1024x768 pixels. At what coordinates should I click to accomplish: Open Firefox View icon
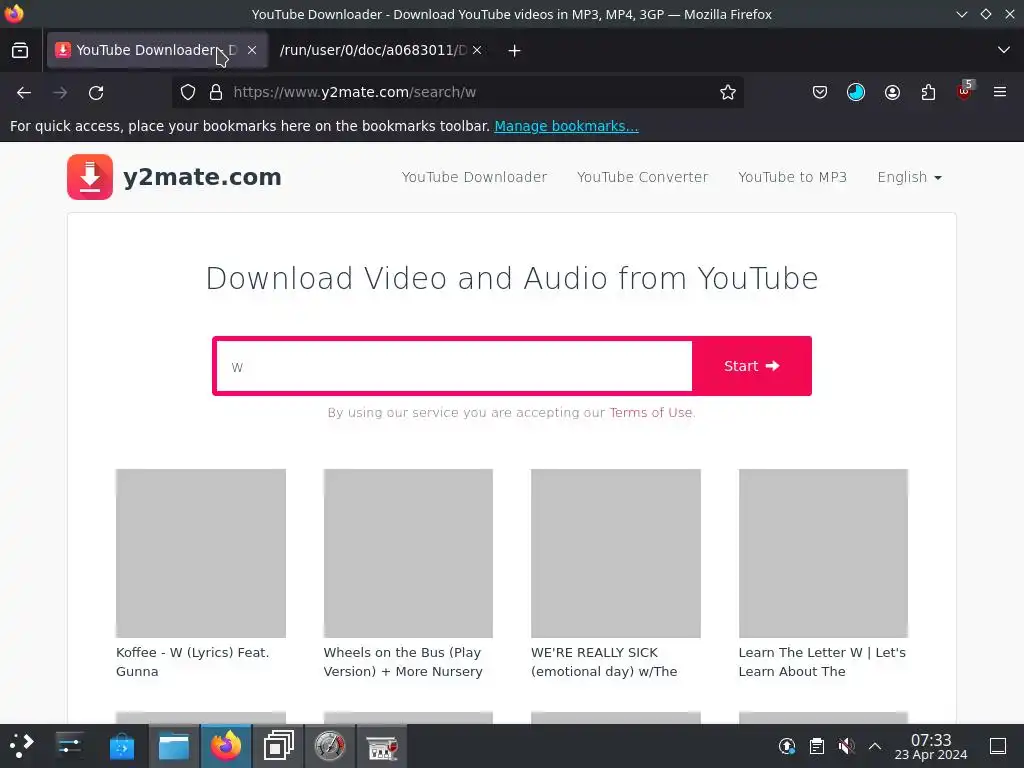20,50
